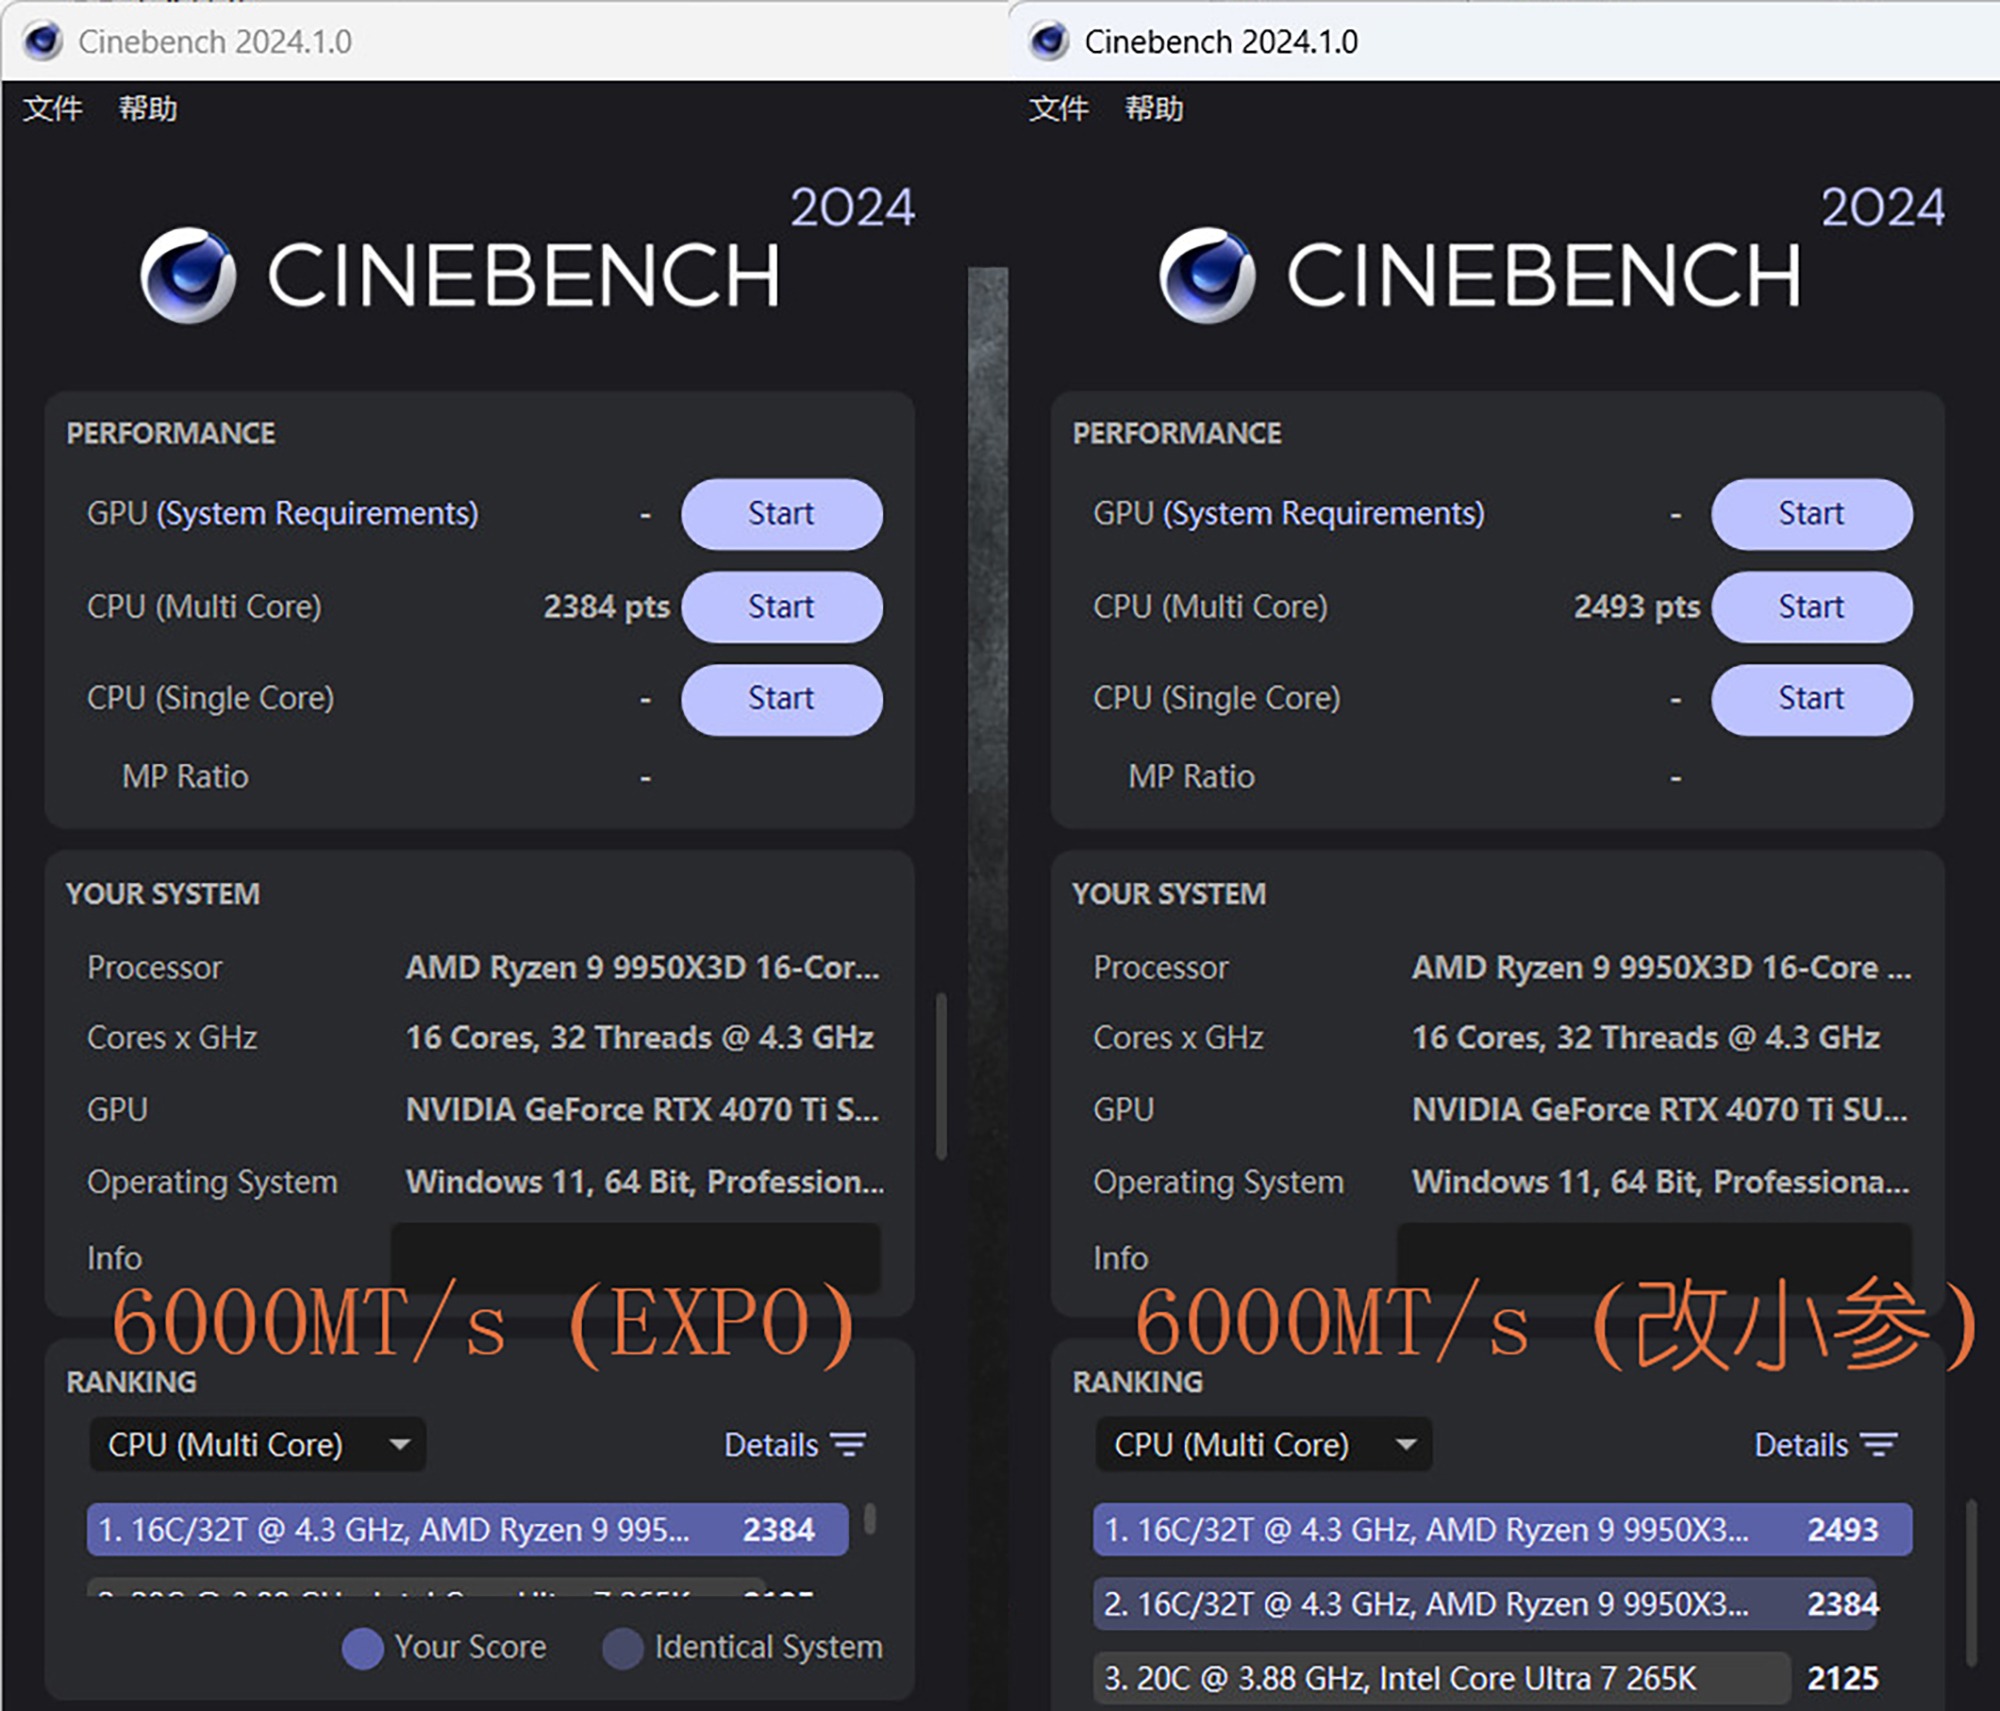Open the CPU (Multi Core) ranking dropdown in the right window
Viewport: 2000px width, 1711px height.
tap(1263, 1444)
